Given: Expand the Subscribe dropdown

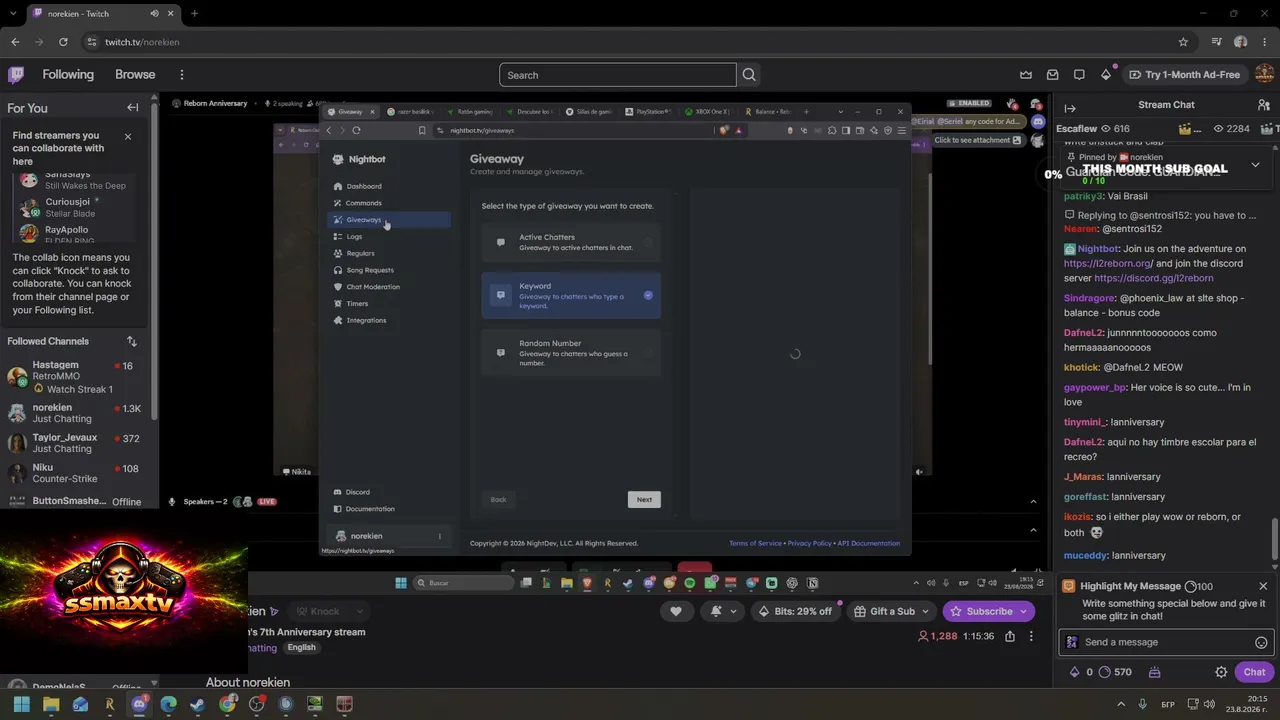Looking at the screenshot, I should pyautogui.click(x=1024, y=611).
